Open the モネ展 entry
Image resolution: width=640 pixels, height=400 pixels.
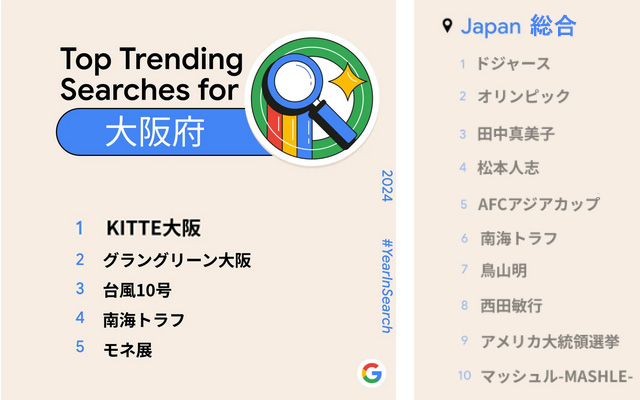click(x=128, y=350)
